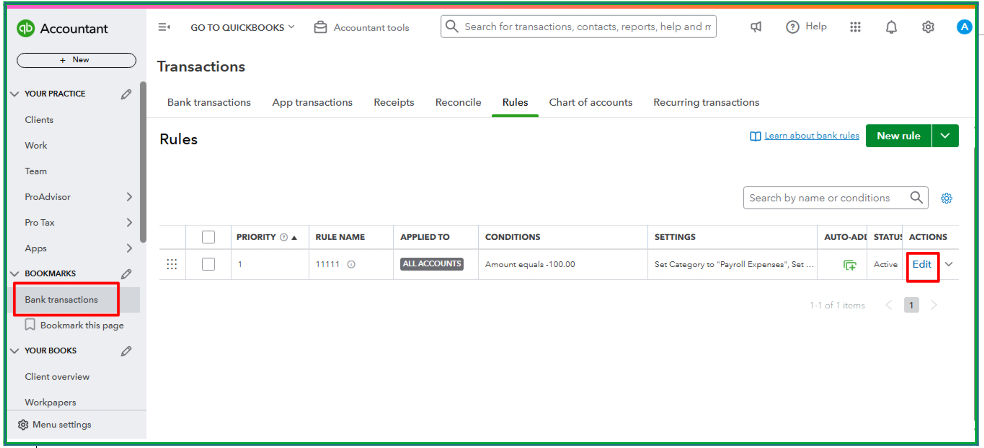984x448 pixels.
Task: Open Team in the sidebar
Action: (36, 171)
